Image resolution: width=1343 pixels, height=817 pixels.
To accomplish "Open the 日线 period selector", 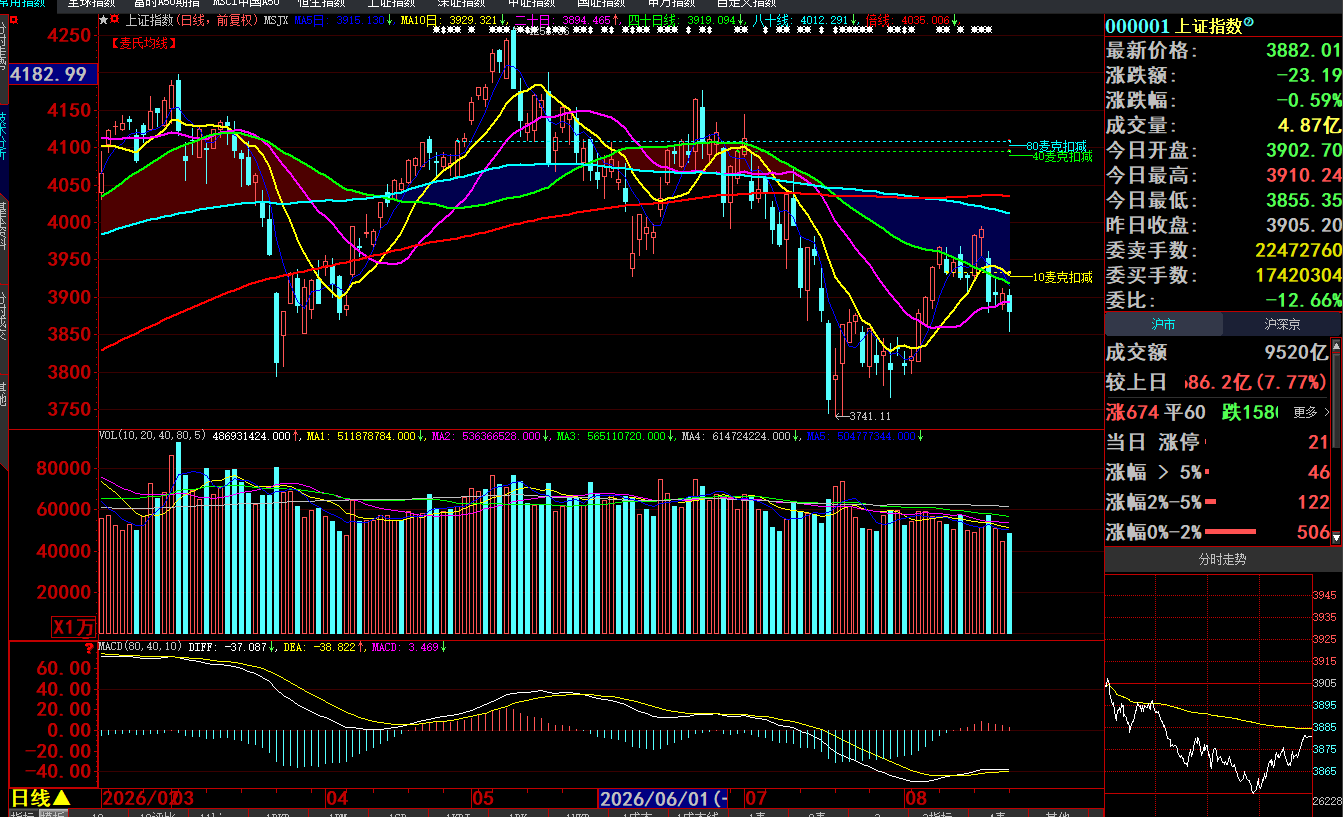I will [40, 798].
